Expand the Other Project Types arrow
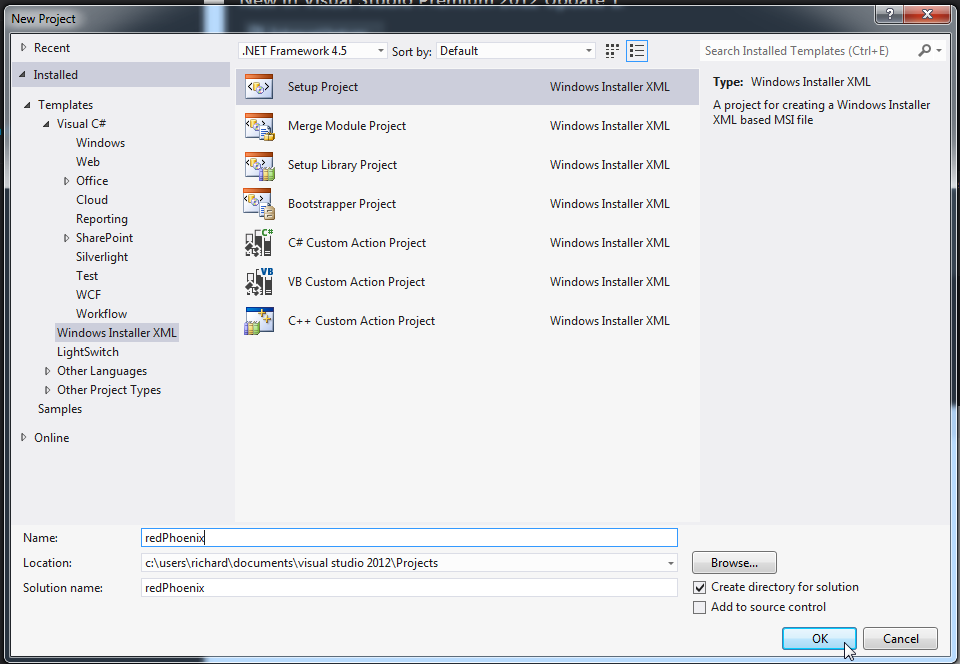The image size is (960, 664). click(x=47, y=390)
